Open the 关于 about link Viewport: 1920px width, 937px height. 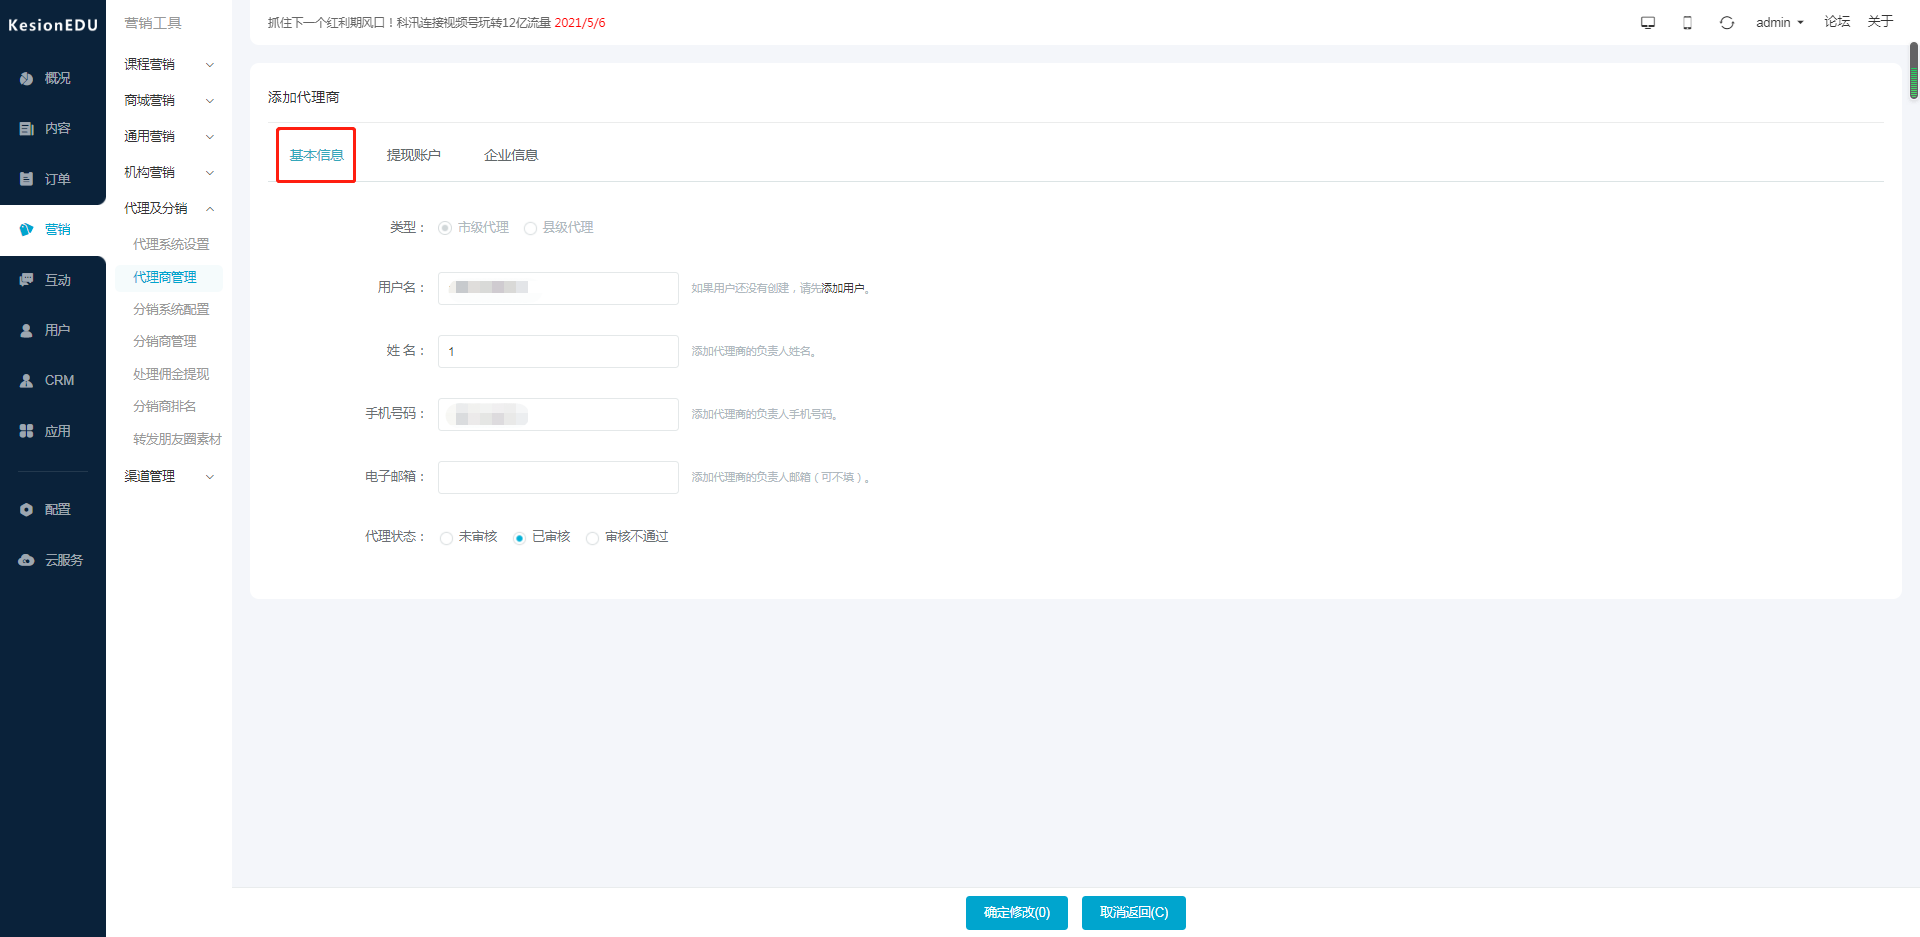[1880, 21]
